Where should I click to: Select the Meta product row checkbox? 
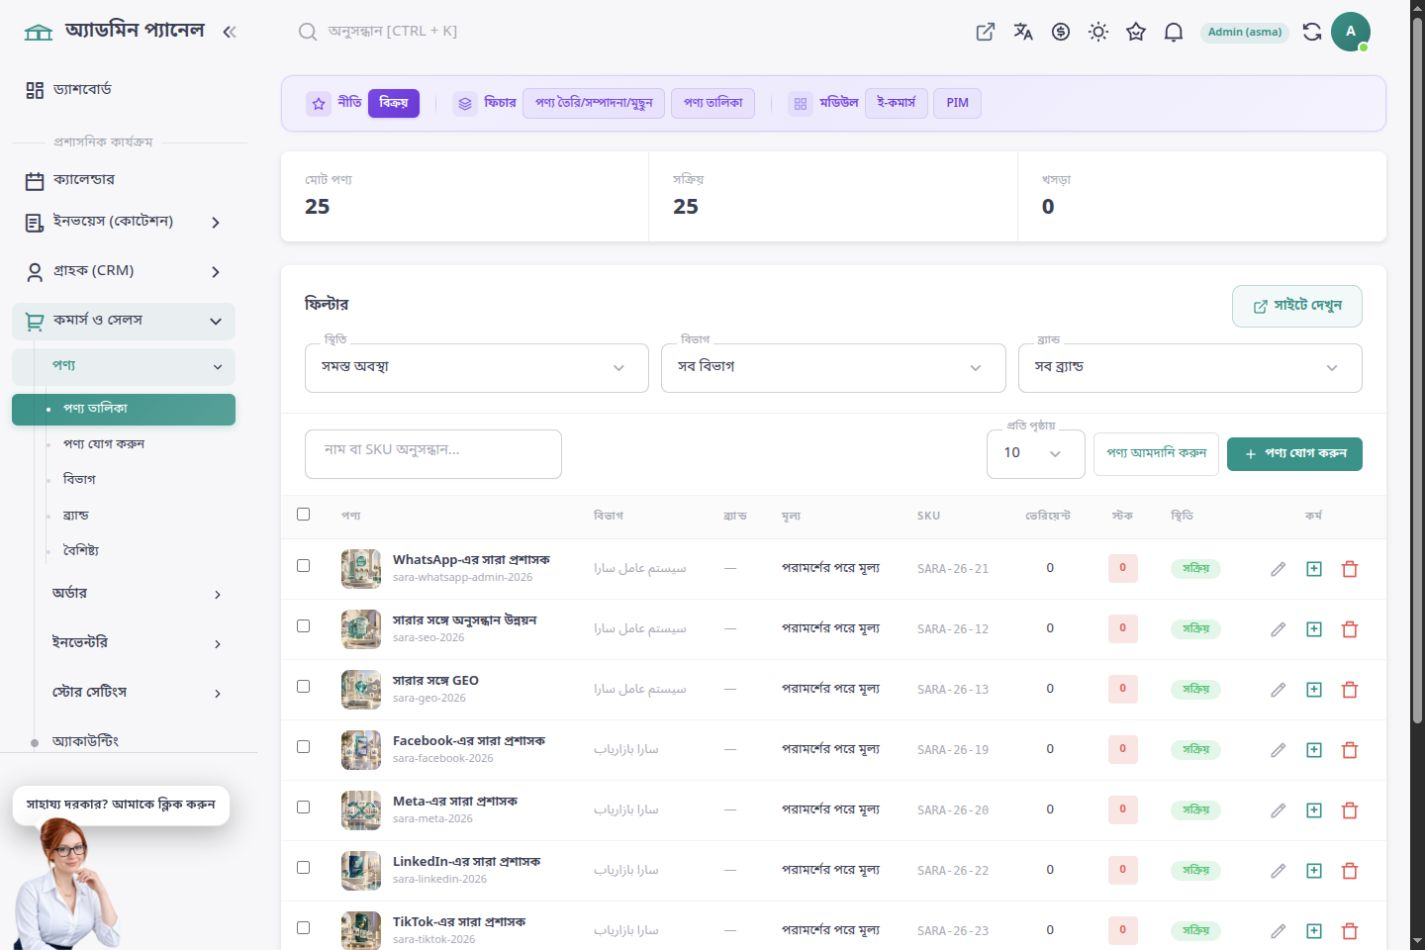tap(303, 807)
